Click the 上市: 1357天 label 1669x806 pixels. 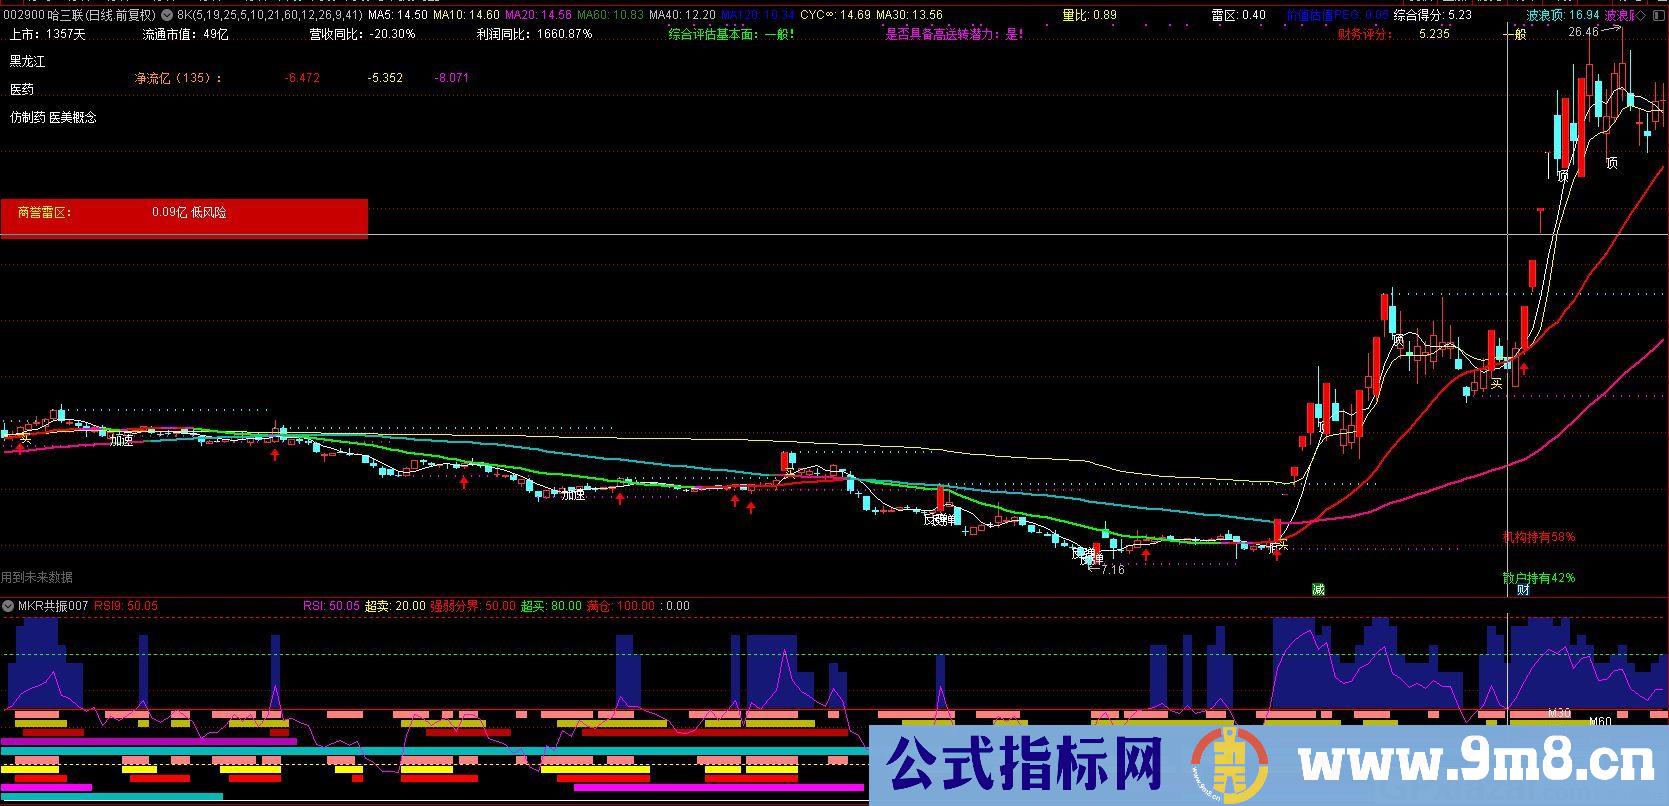(x=48, y=34)
